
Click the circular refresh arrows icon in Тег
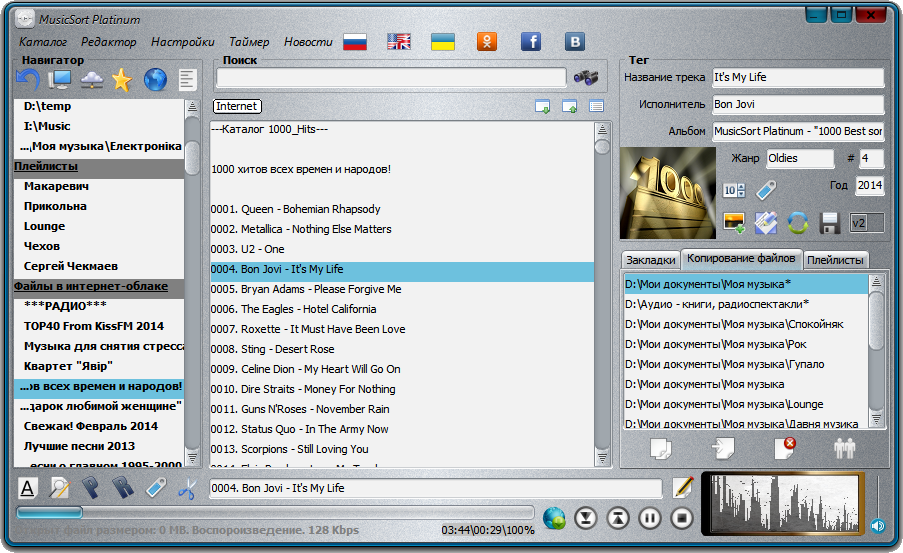point(798,223)
